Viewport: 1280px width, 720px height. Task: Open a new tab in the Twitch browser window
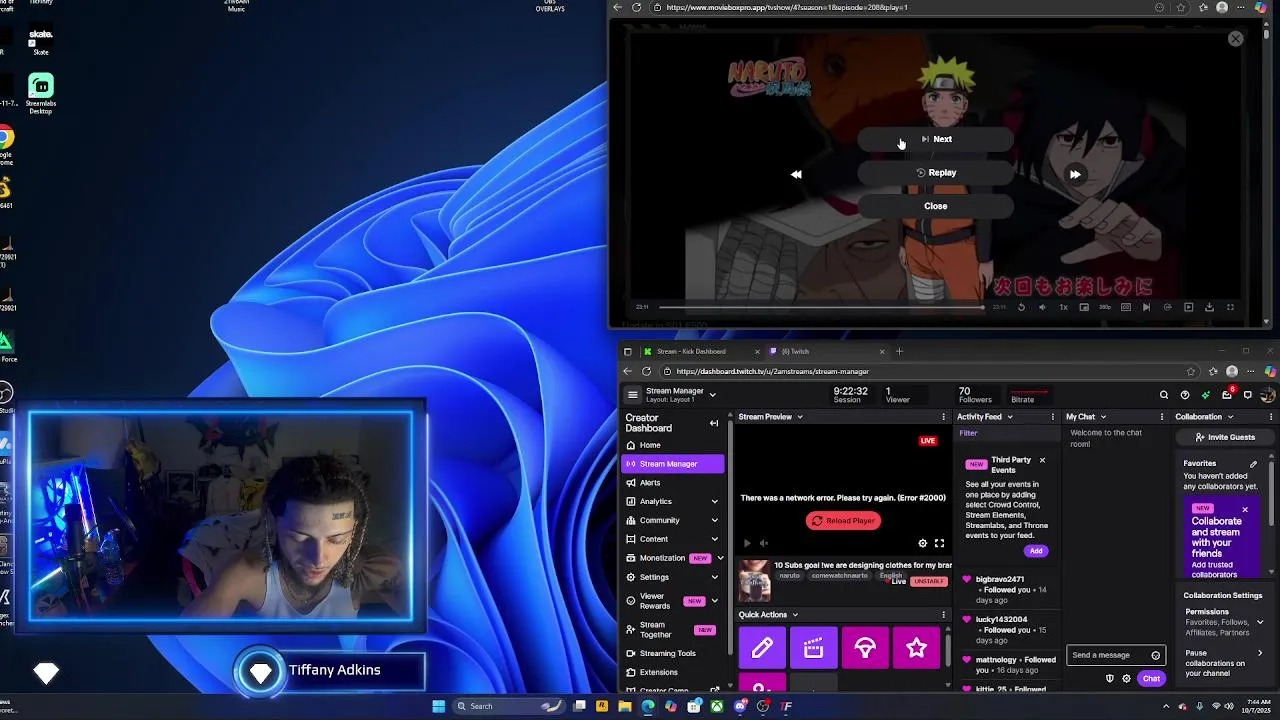899,351
